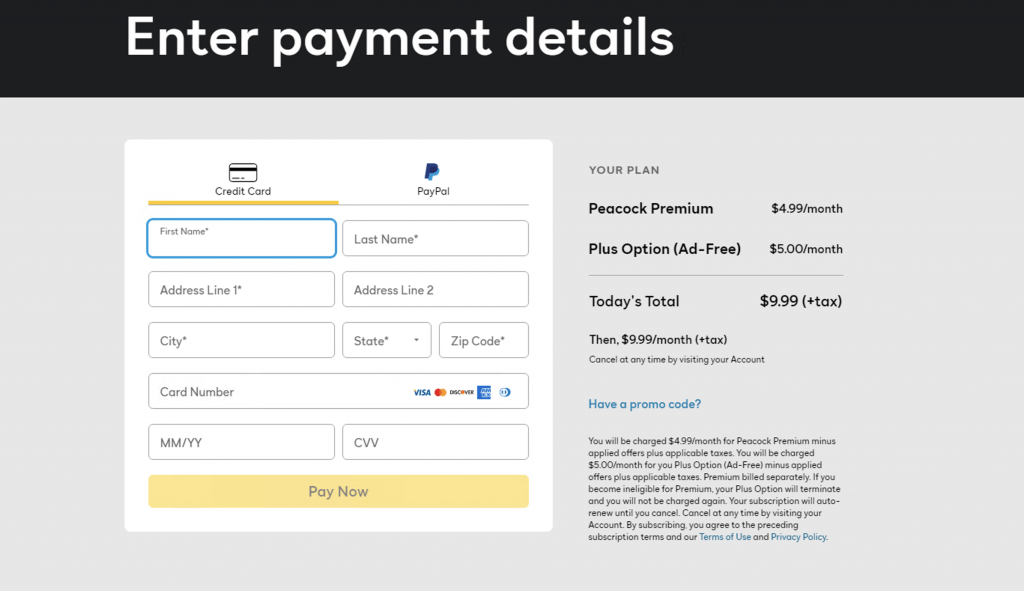
Task: Switch to the PayPal tab
Action: pos(433,181)
